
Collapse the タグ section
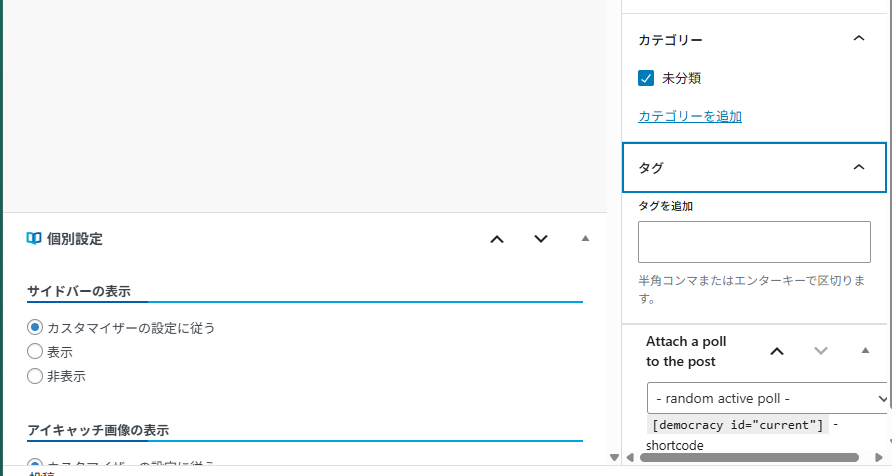coord(858,167)
